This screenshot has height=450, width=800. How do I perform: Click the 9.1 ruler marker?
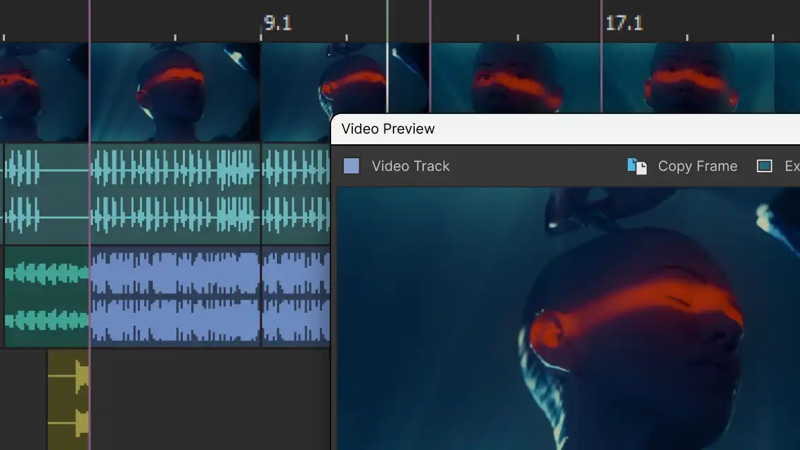tap(278, 23)
